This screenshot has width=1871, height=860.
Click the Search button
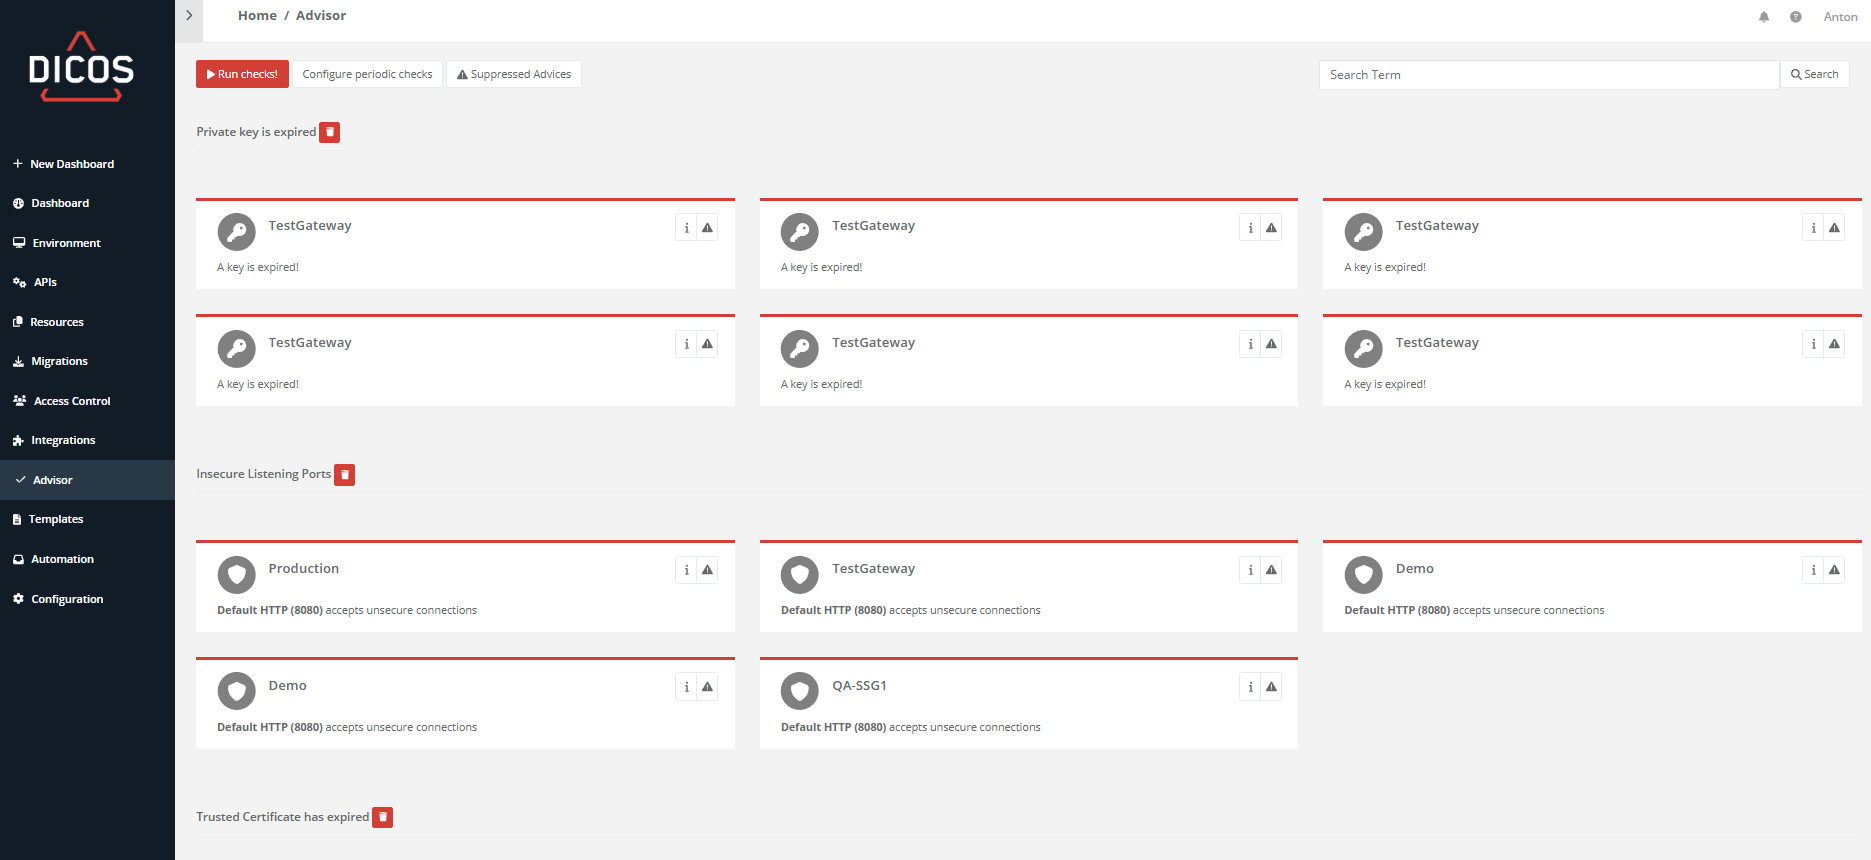coord(1814,74)
